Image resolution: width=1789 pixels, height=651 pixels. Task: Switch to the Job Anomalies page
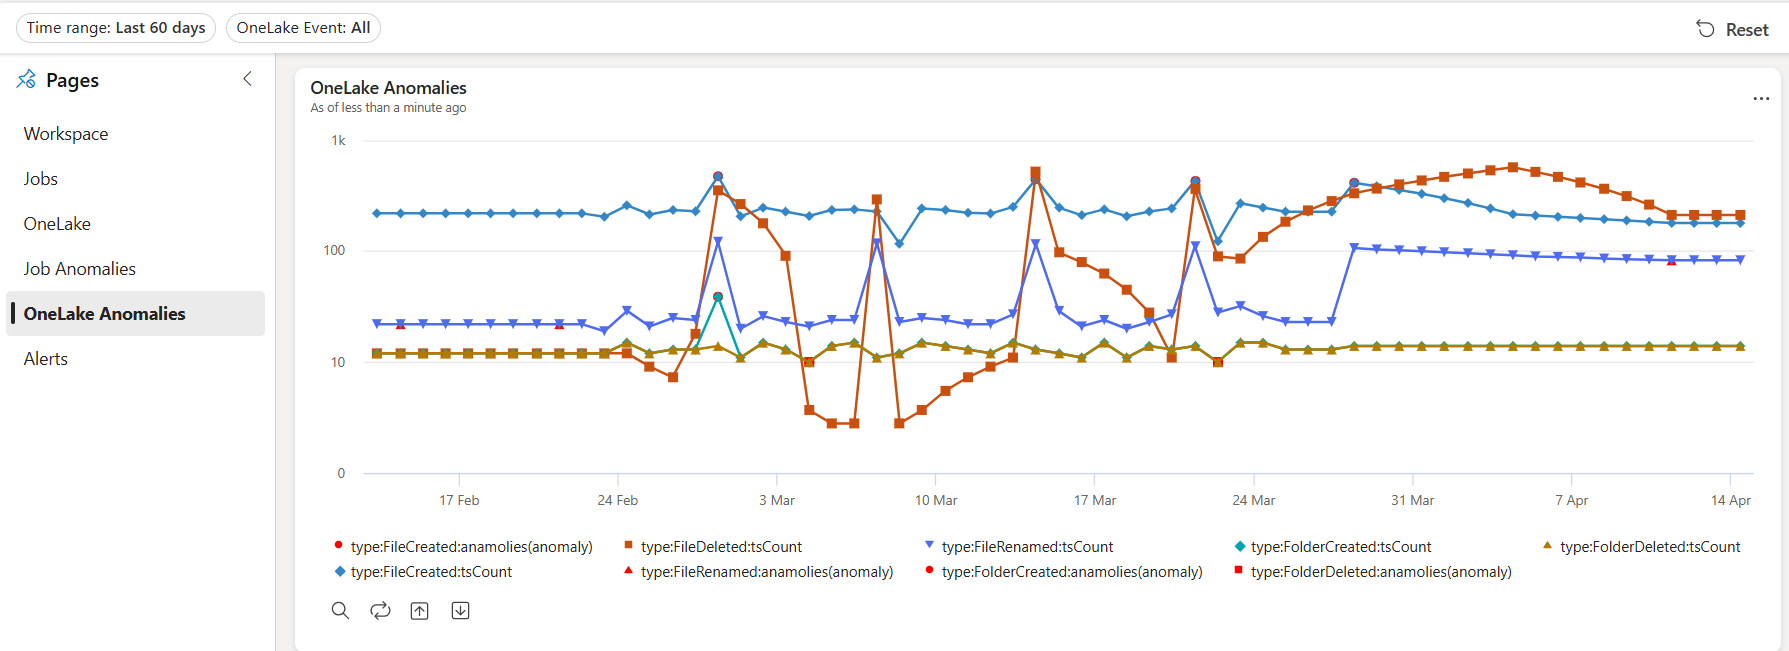[x=80, y=269]
